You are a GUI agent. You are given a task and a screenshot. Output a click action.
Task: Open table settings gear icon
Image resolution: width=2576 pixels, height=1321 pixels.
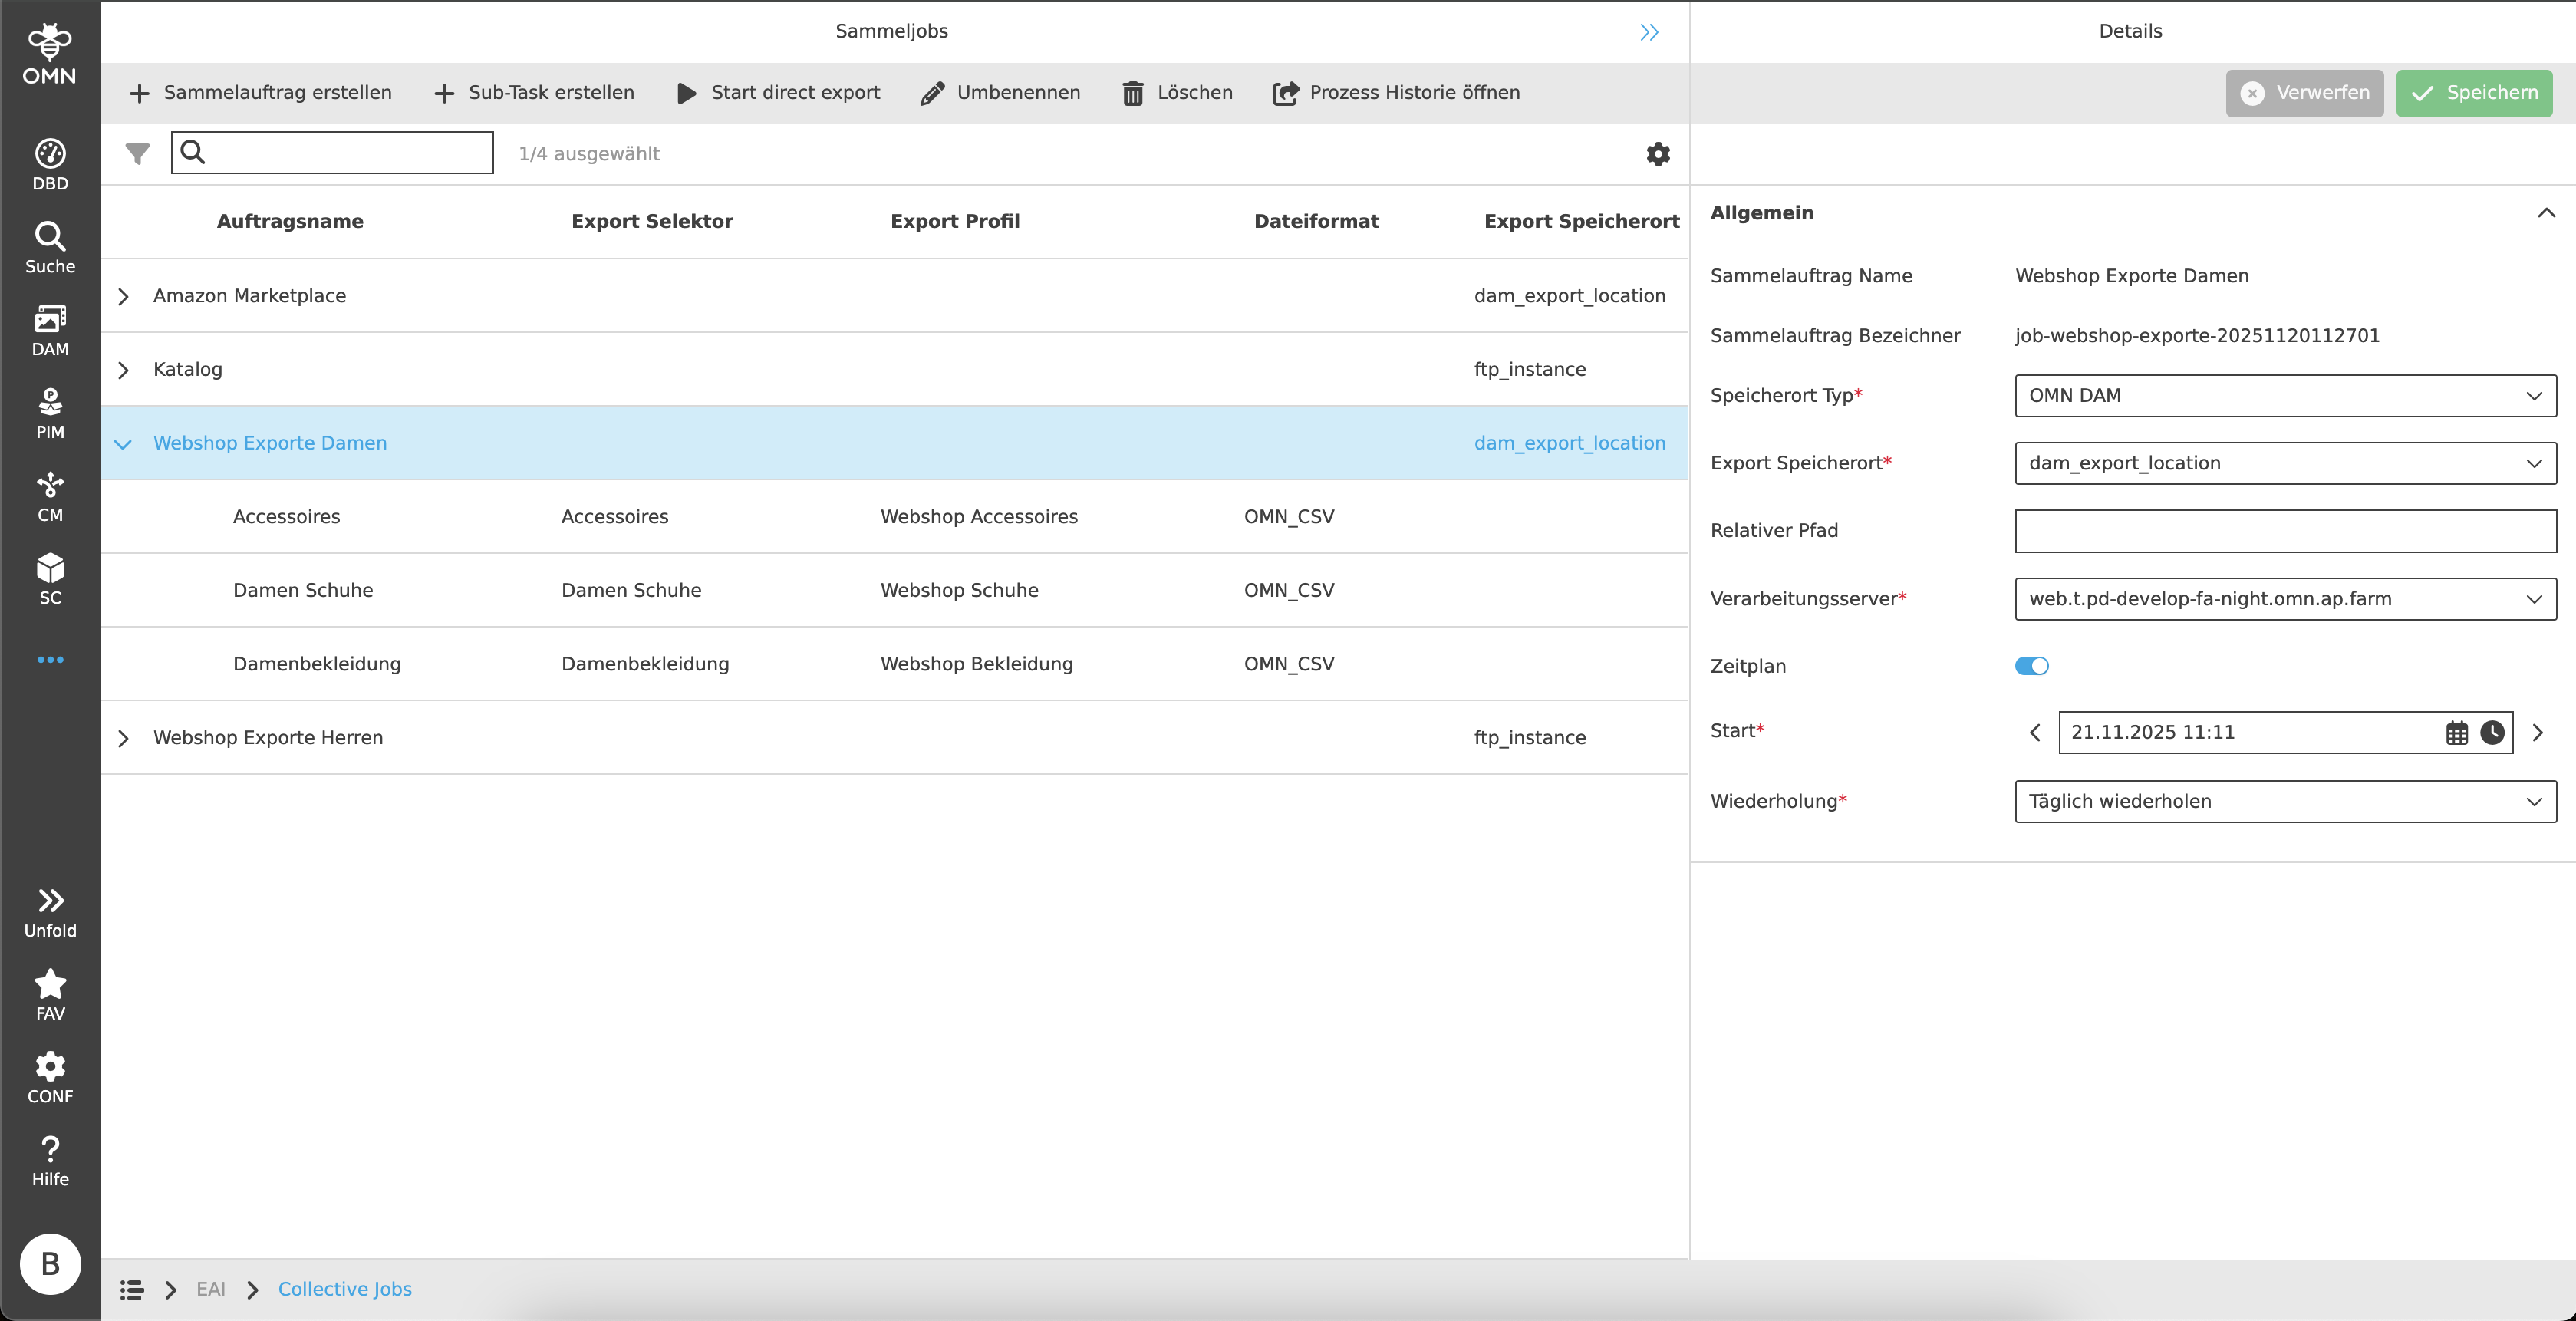1658,154
